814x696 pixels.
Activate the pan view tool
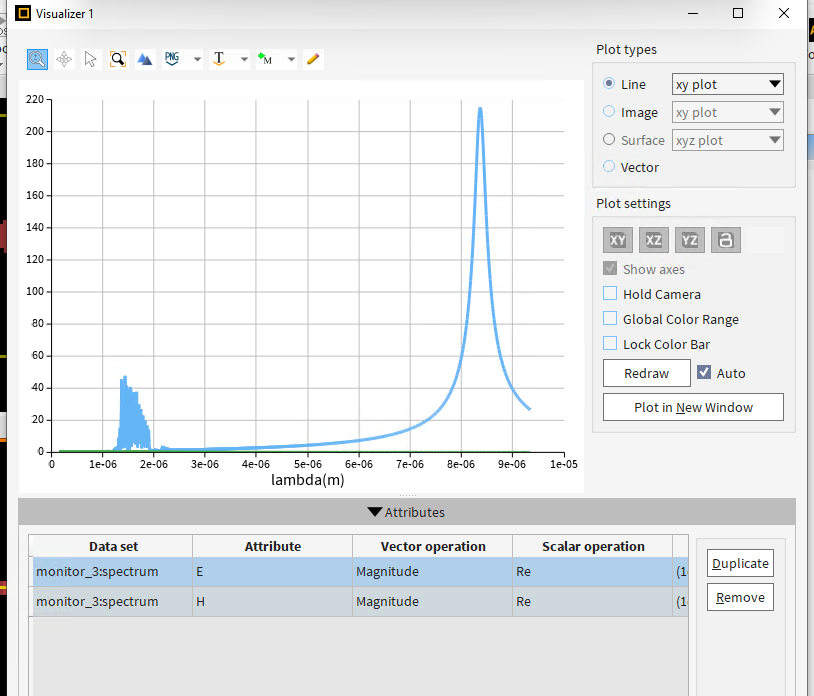[x=64, y=59]
